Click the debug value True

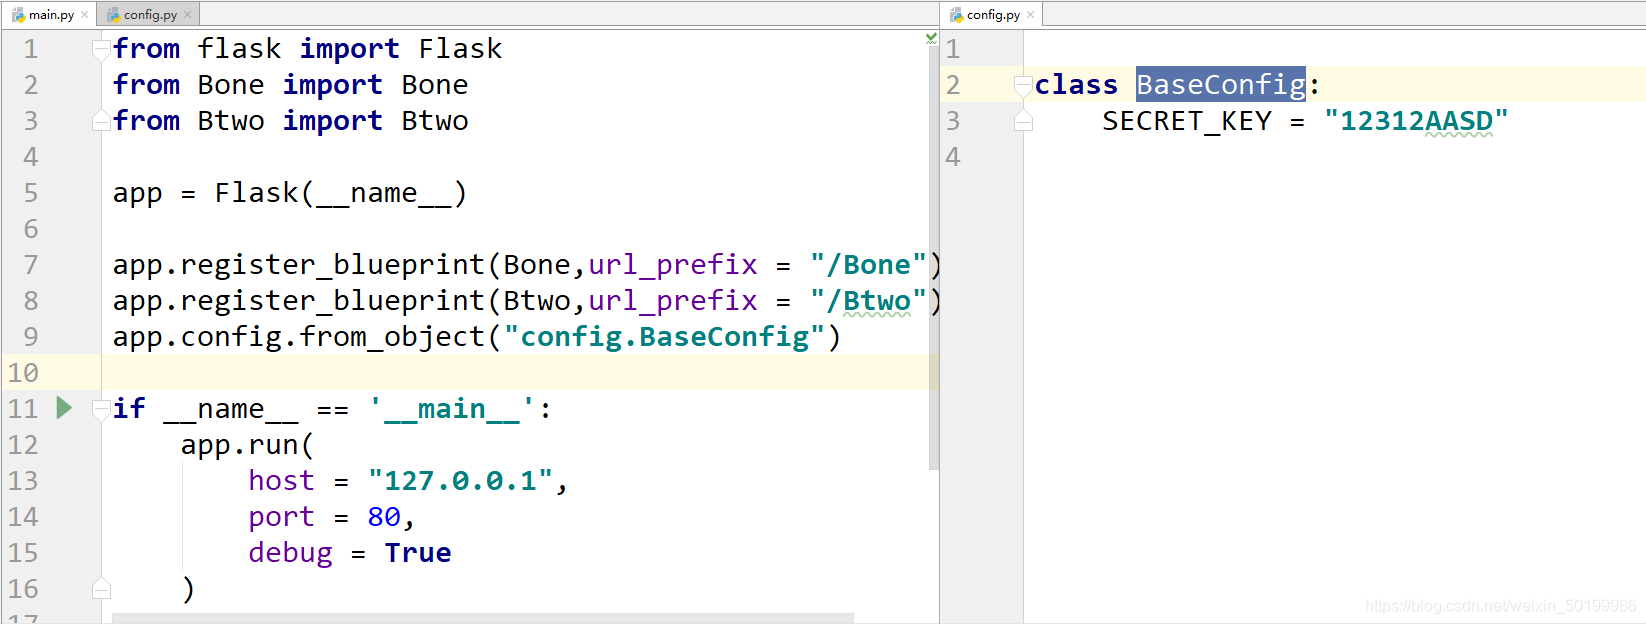(x=418, y=553)
